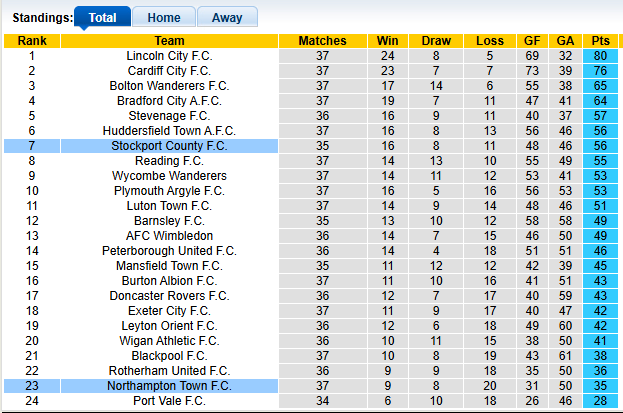Select Bolton Wanderers F.C. in the table
Image resolution: width=623 pixels, height=413 pixels.
169,86
